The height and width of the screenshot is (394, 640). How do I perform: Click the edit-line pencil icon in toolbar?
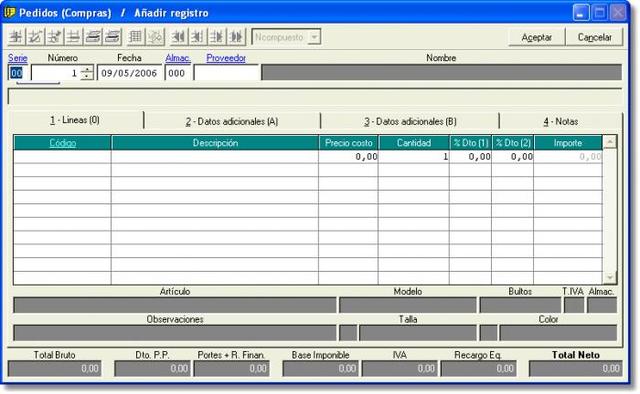(36, 37)
